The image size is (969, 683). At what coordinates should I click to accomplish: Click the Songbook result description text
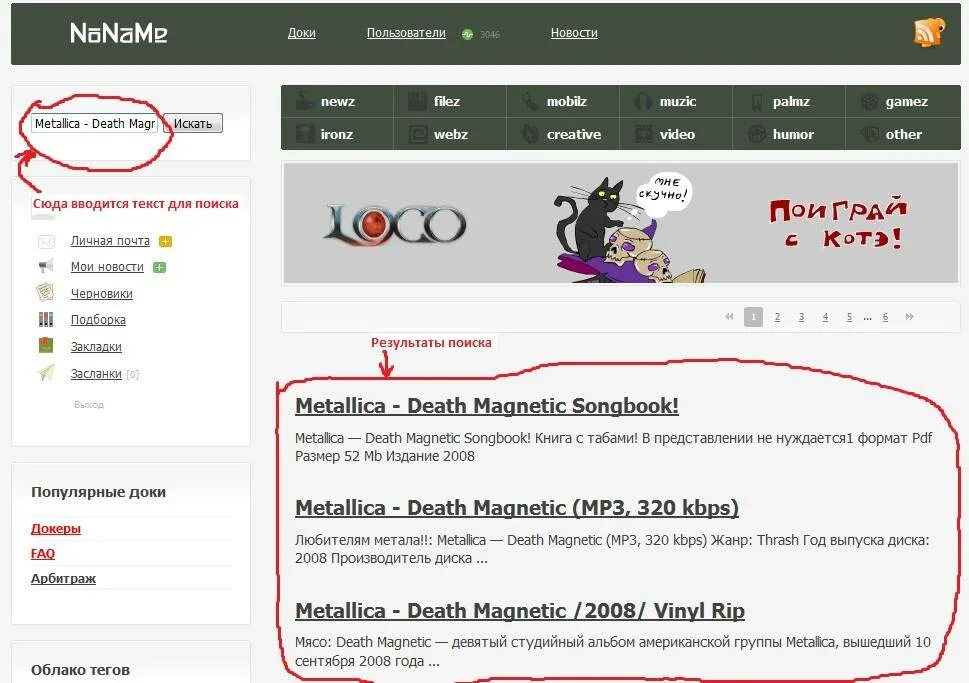[x=613, y=447]
